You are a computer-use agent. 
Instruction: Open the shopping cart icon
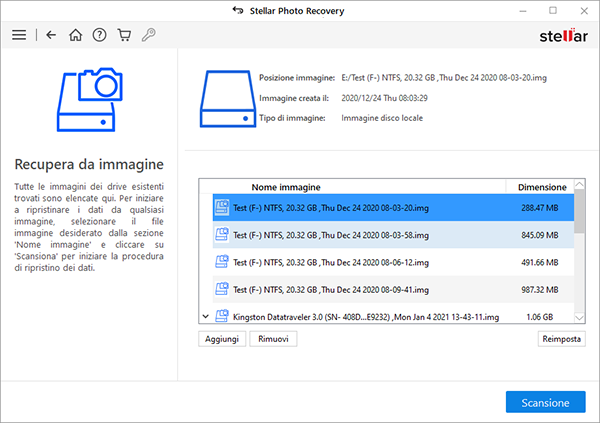point(124,35)
